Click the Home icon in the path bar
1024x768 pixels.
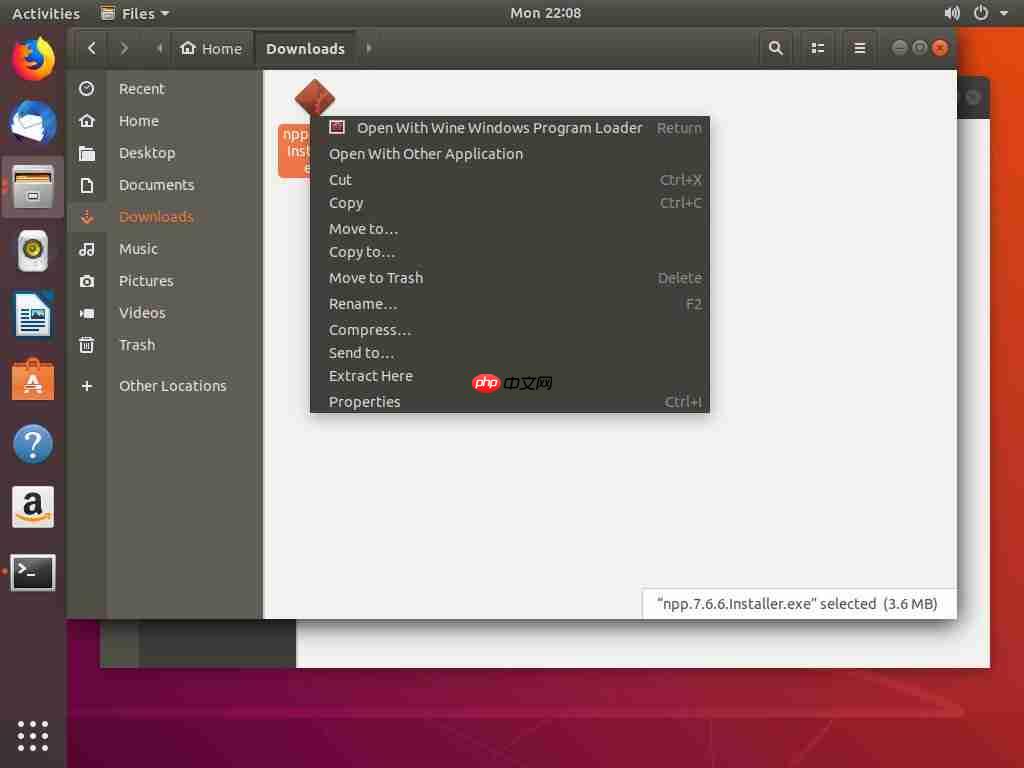212,47
